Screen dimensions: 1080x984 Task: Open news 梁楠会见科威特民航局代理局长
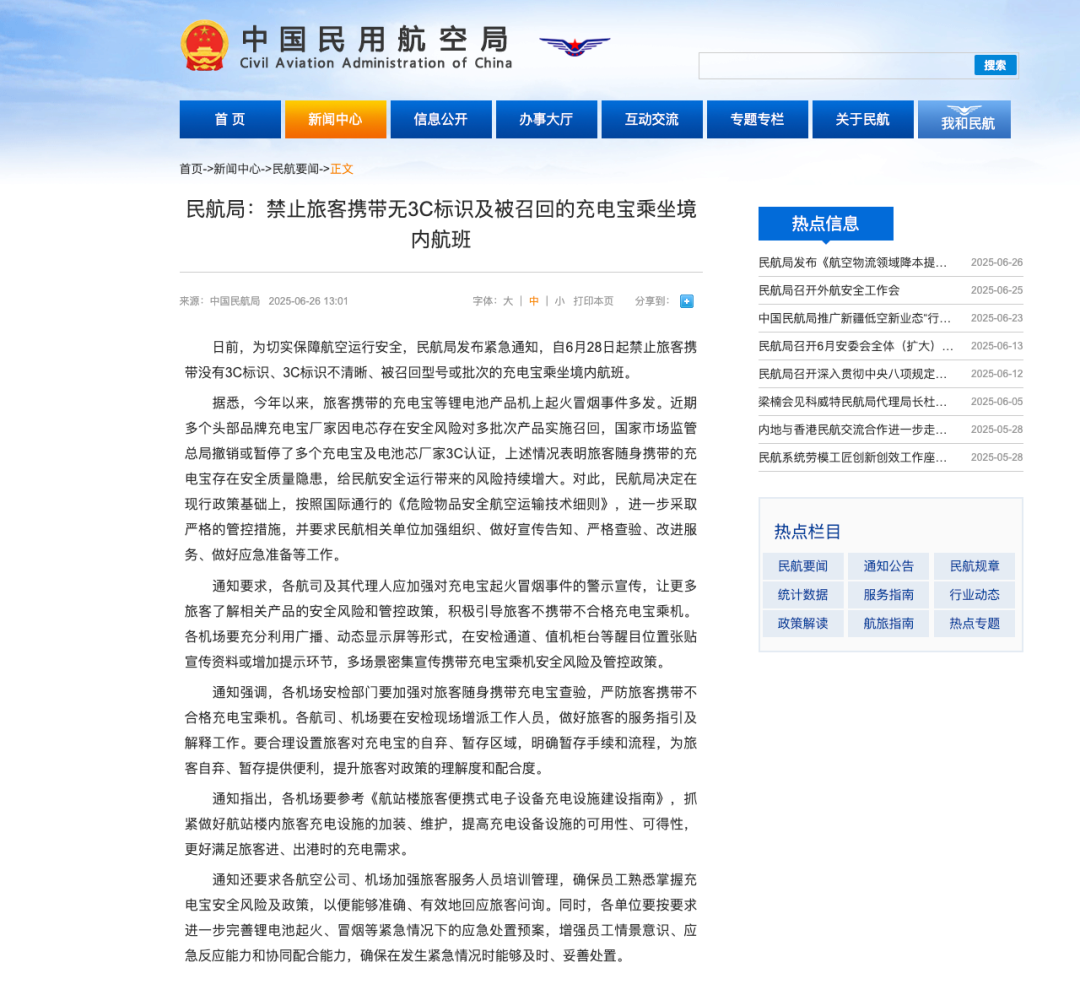pyautogui.click(x=853, y=401)
